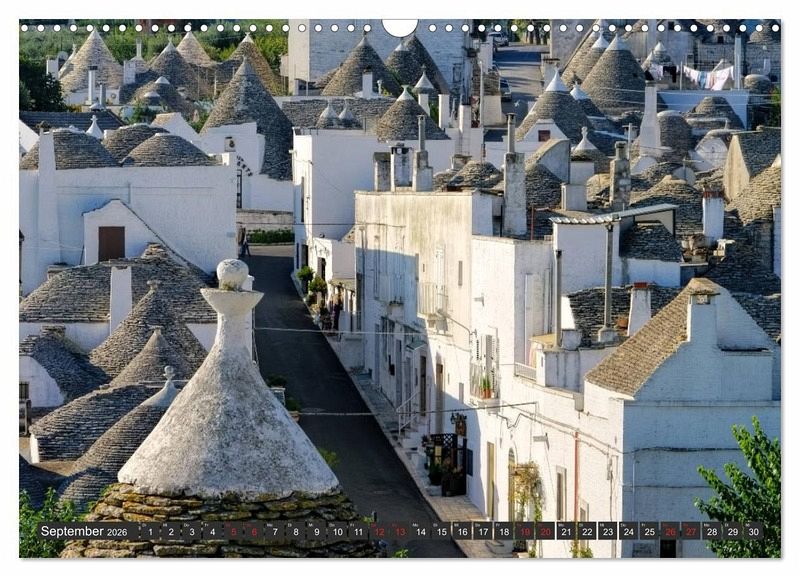This screenshot has height=577, width=800.
Task: Click the brown wooden door on white house
Action: coord(111,243)
